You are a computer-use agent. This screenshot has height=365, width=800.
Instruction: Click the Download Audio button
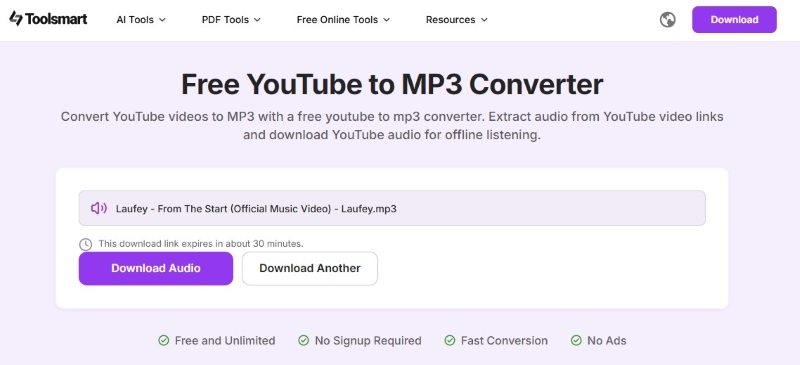tap(156, 269)
